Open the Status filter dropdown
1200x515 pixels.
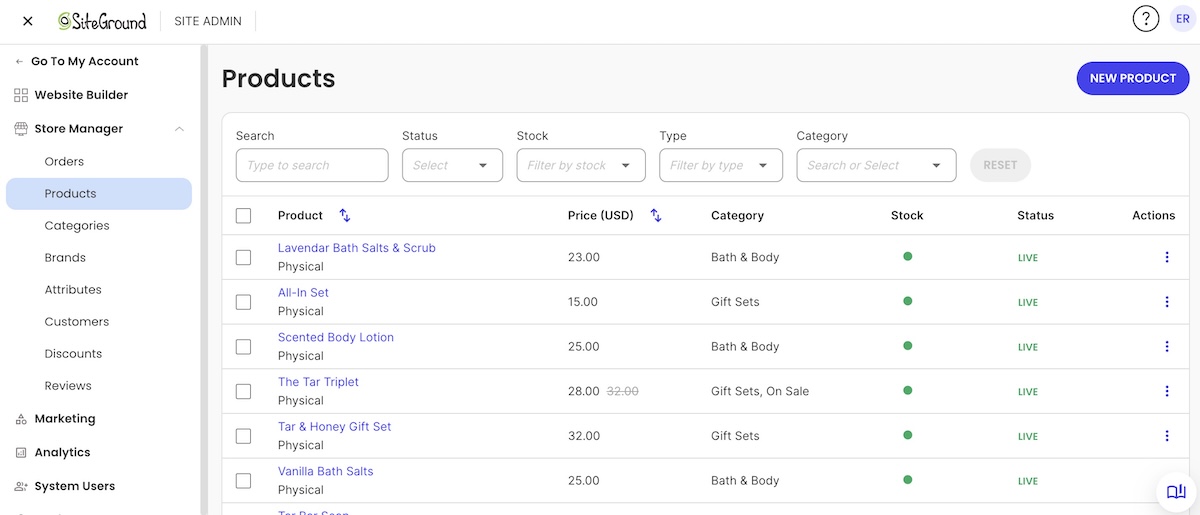point(452,165)
